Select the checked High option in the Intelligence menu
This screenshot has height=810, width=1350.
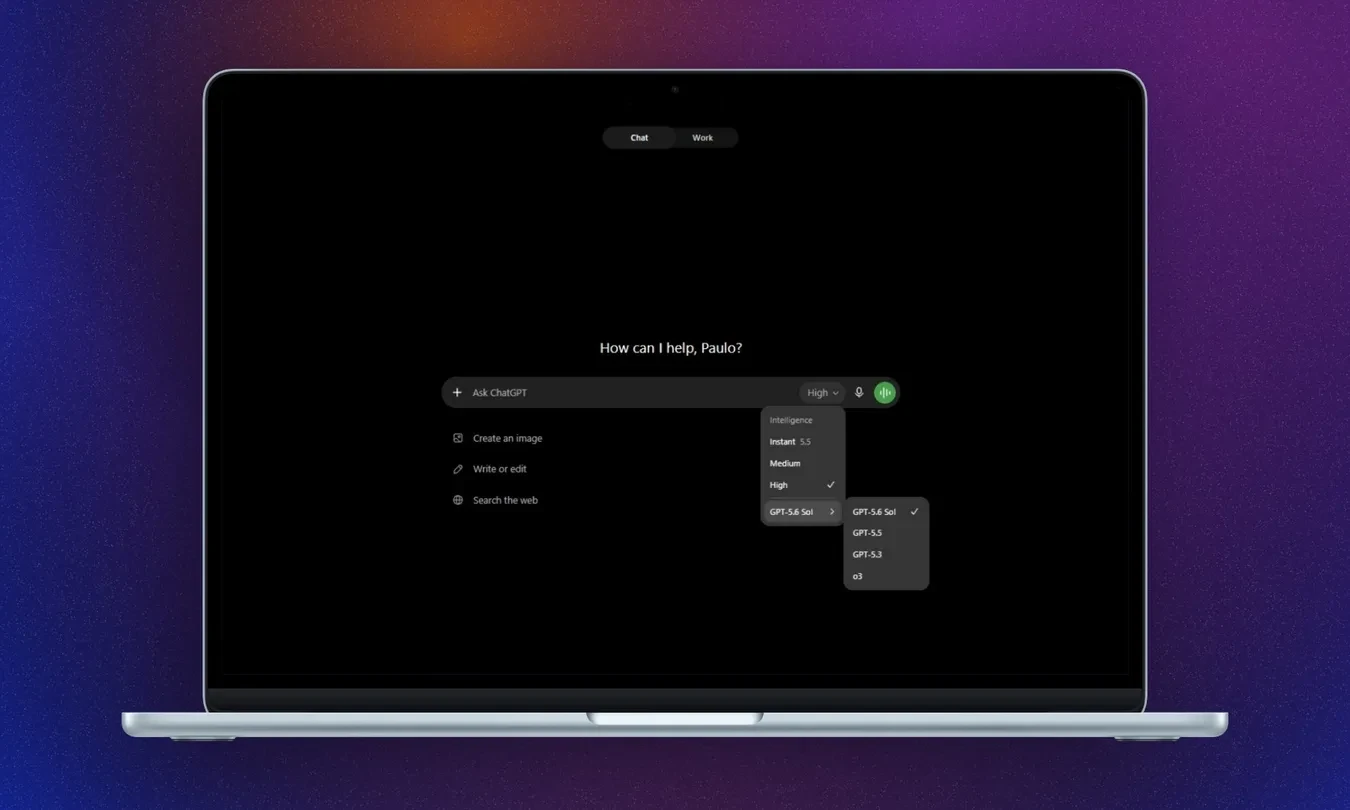803,485
